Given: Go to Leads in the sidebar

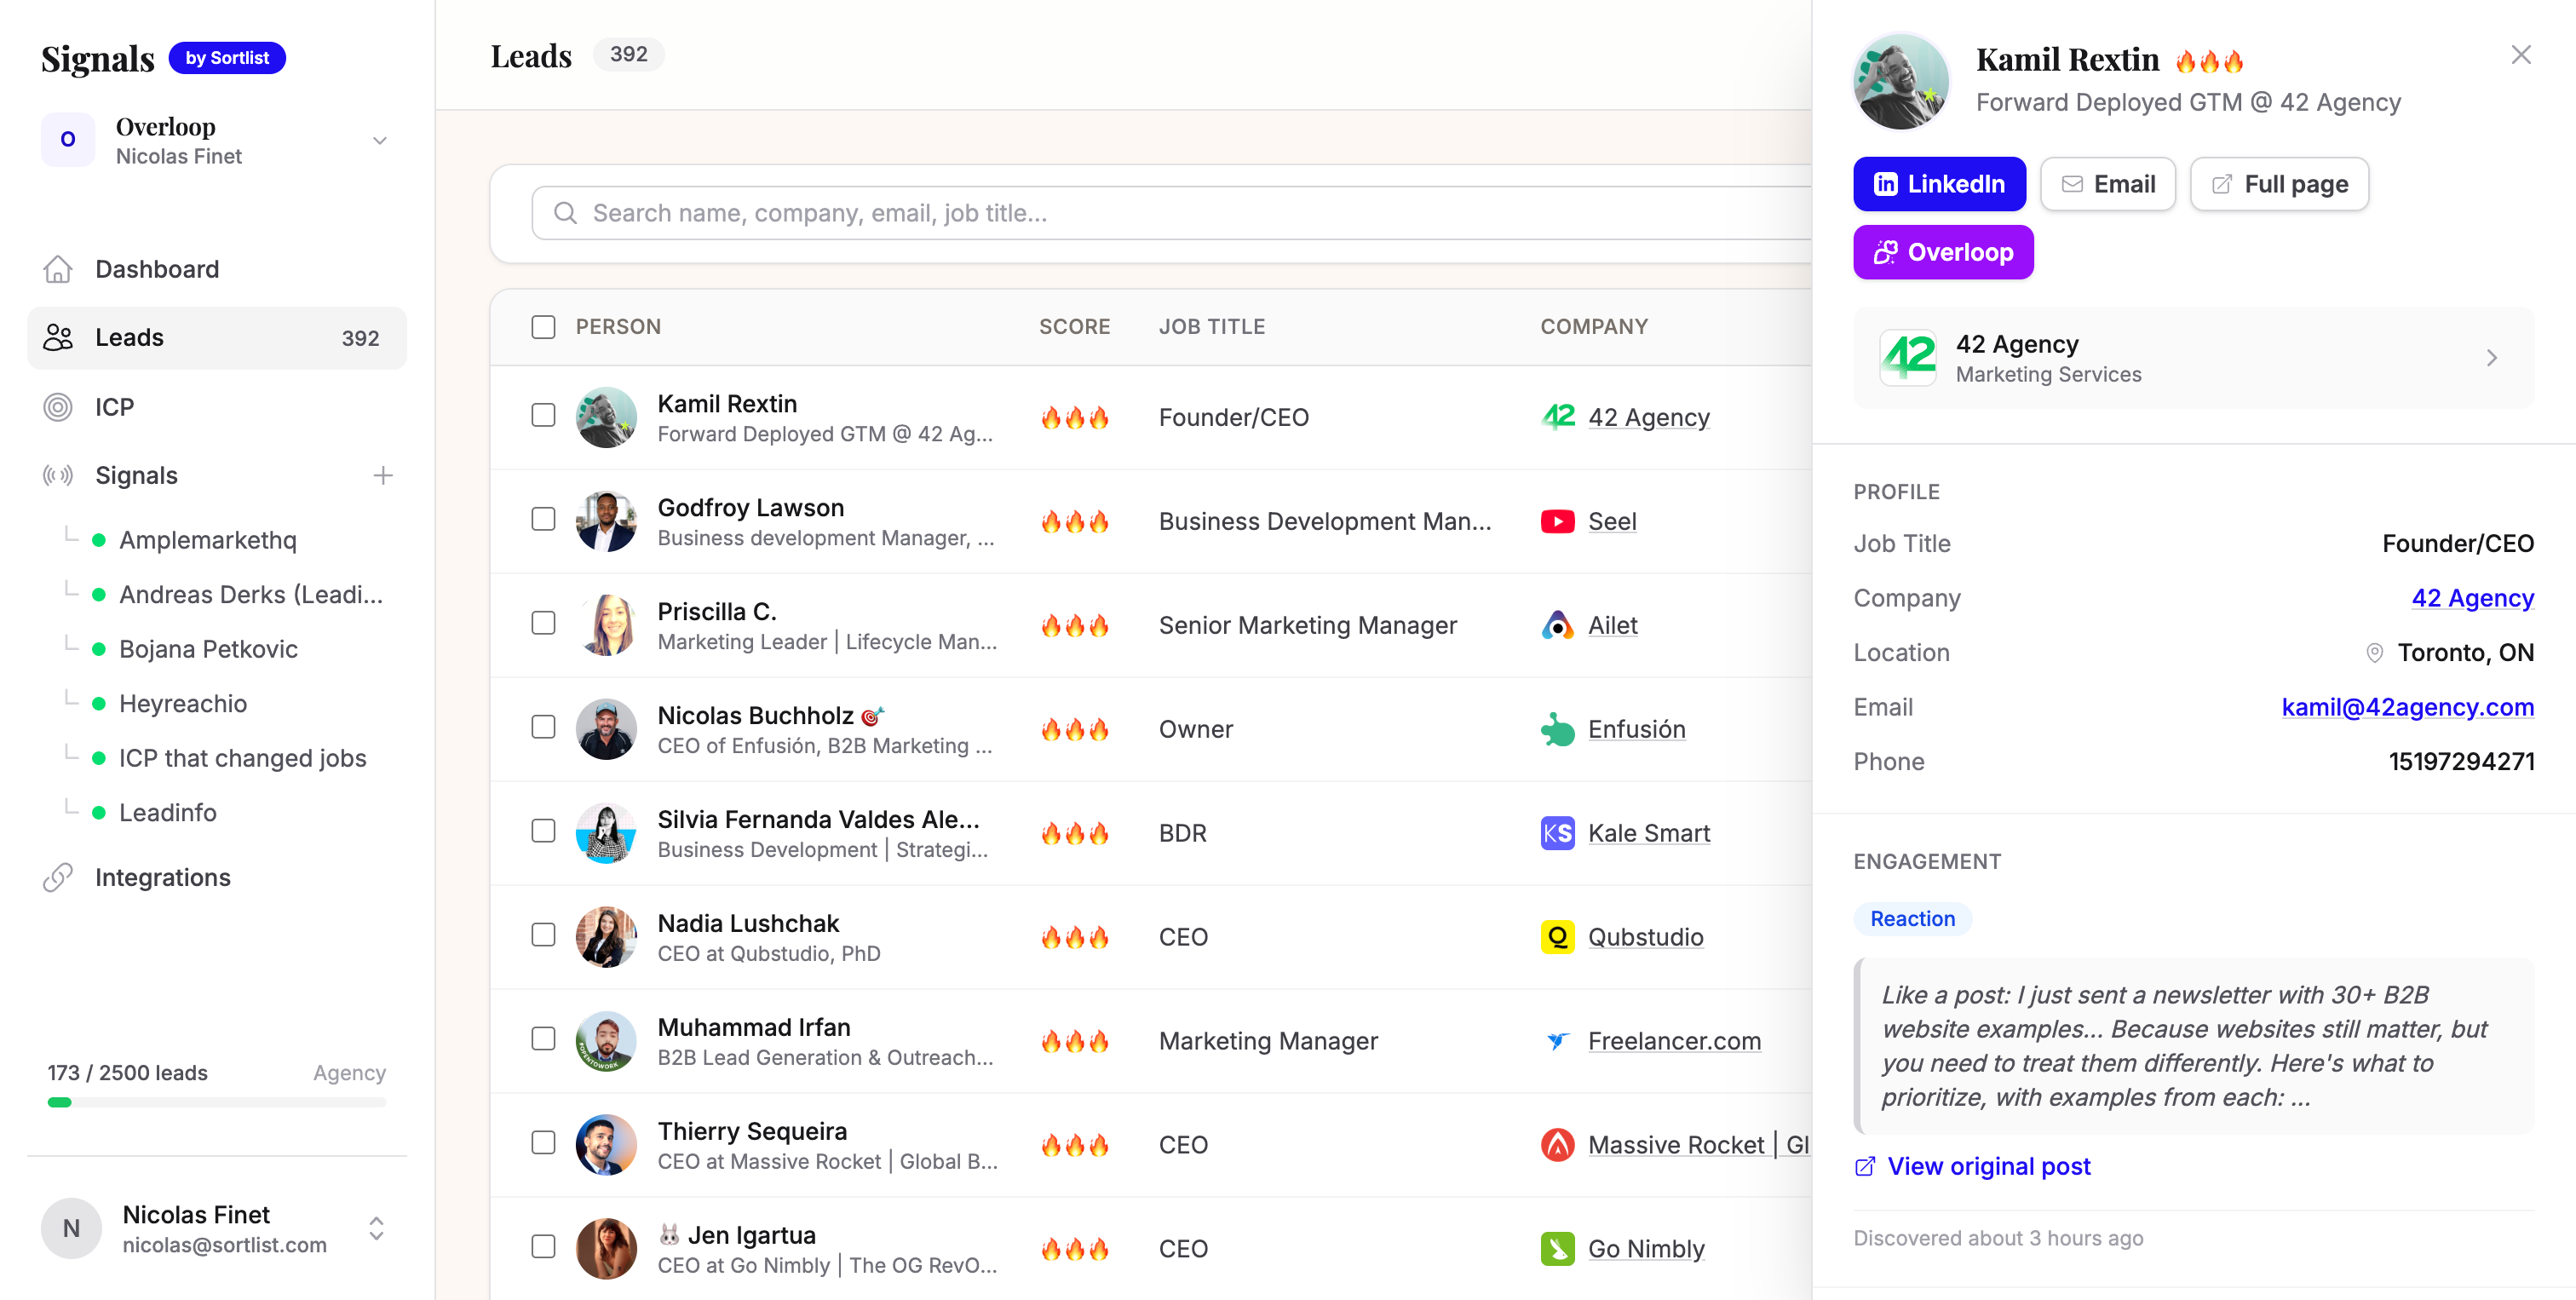Looking at the screenshot, I should (x=217, y=338).
